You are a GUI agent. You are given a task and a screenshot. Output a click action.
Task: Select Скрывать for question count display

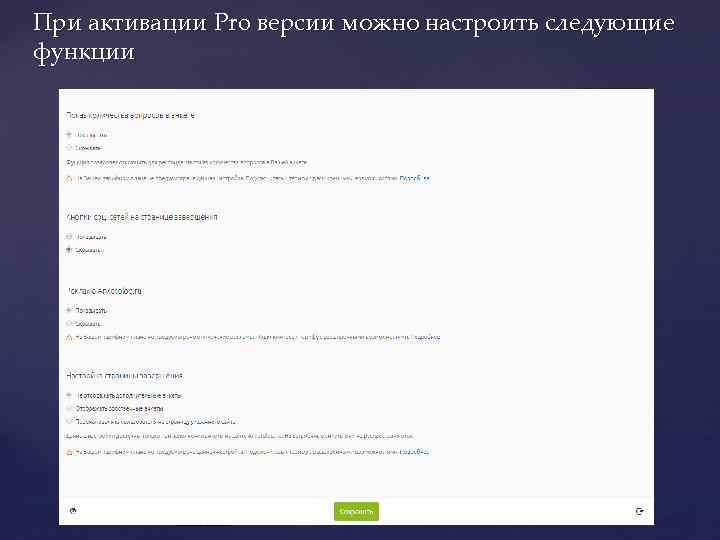[x=69, y=148]
